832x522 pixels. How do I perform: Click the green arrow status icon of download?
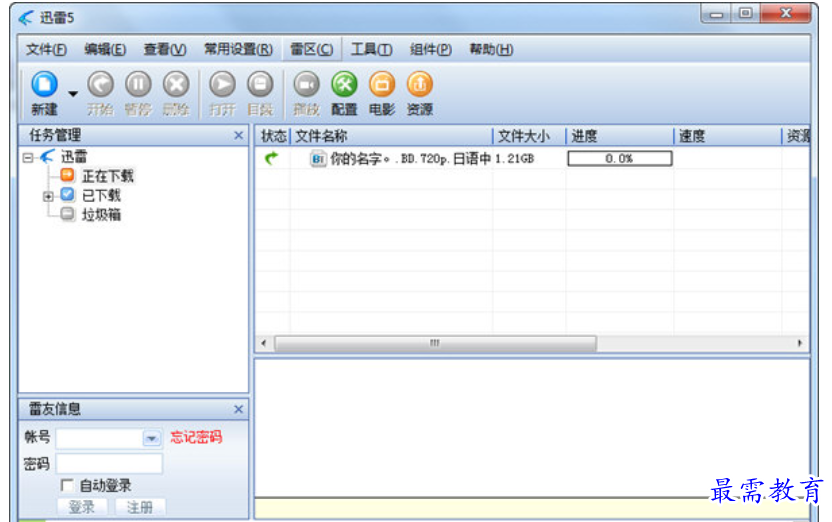tap(272, 158)
